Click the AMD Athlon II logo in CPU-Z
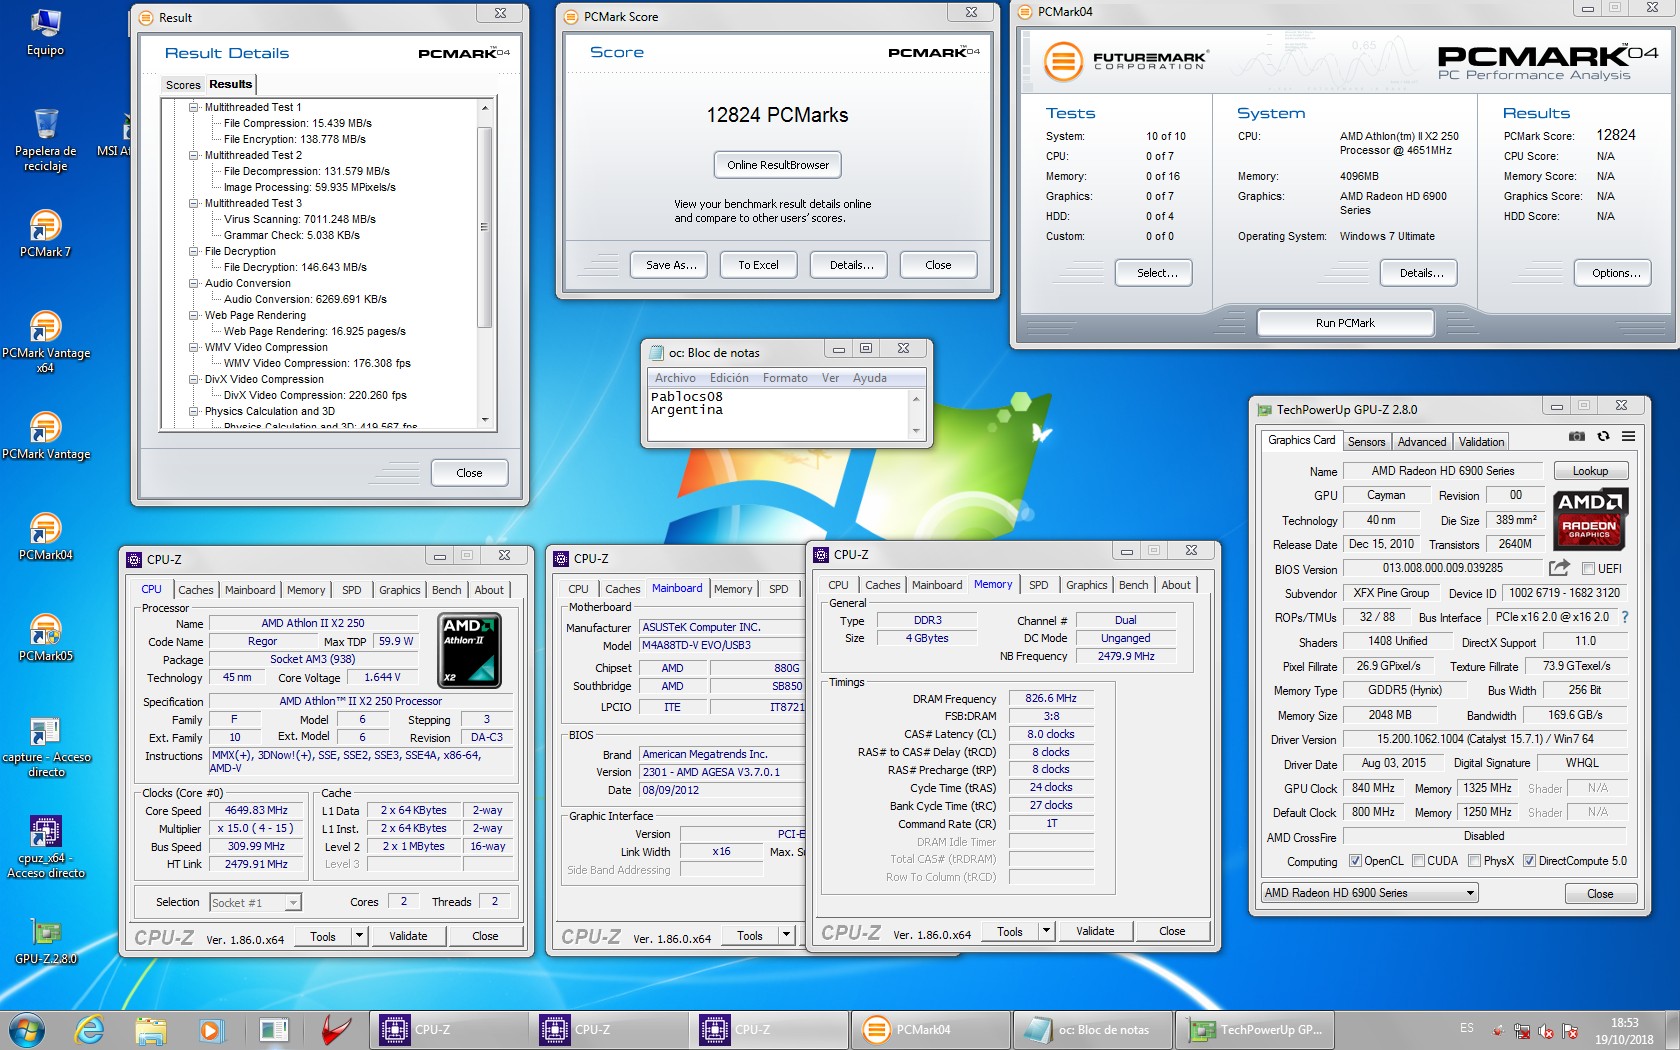This screenshot has width=1680, height=1050. 470,651
